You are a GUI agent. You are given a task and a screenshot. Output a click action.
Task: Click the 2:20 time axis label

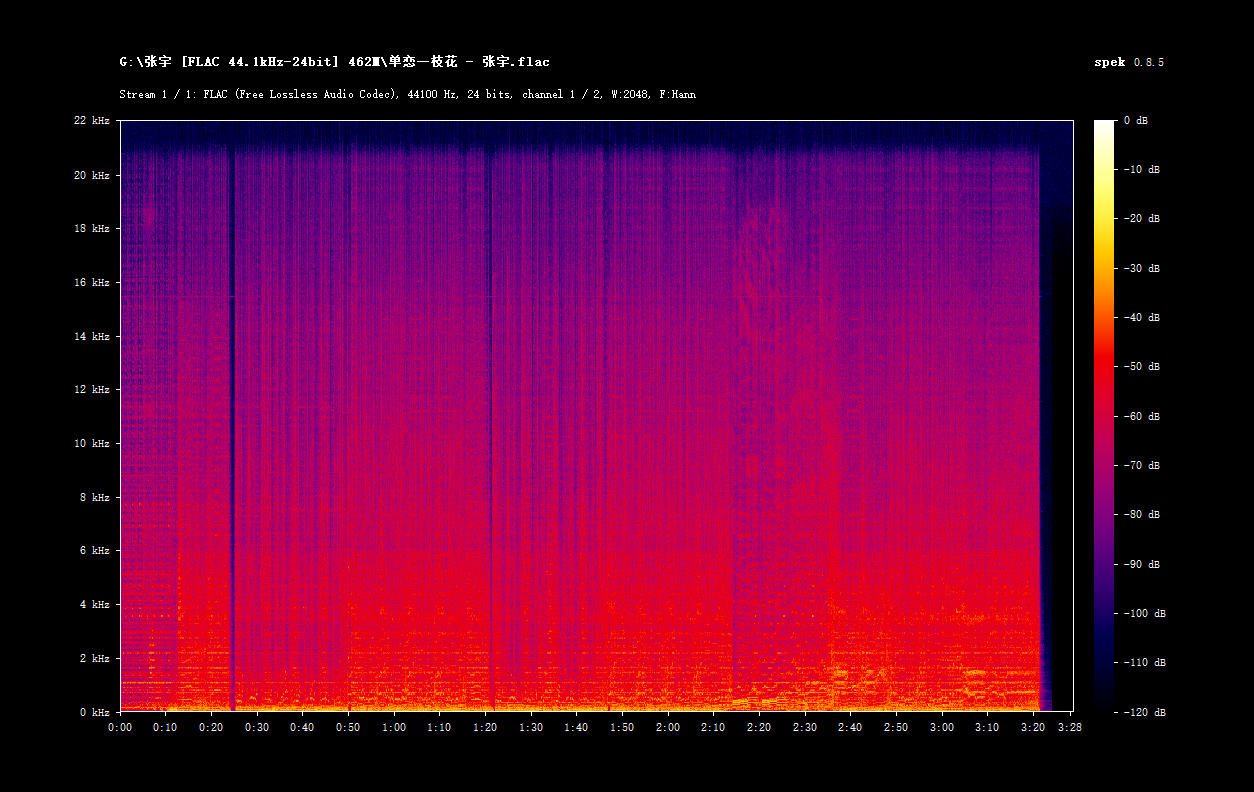(759, 728)
